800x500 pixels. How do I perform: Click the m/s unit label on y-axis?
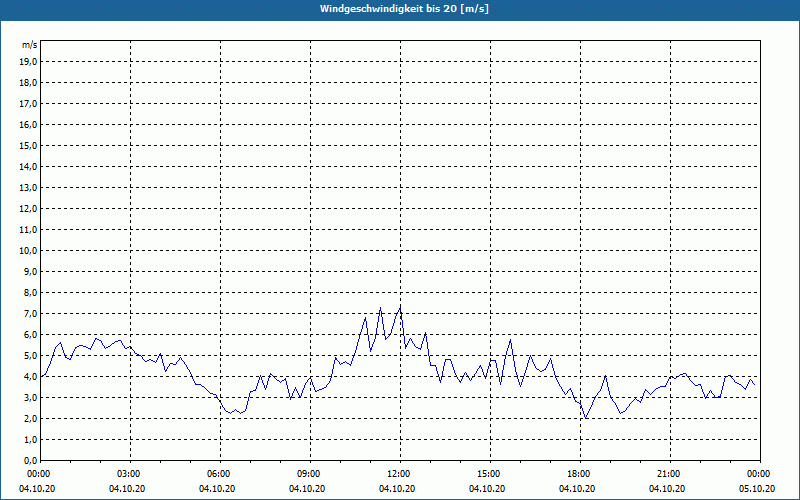click(29, 45)
